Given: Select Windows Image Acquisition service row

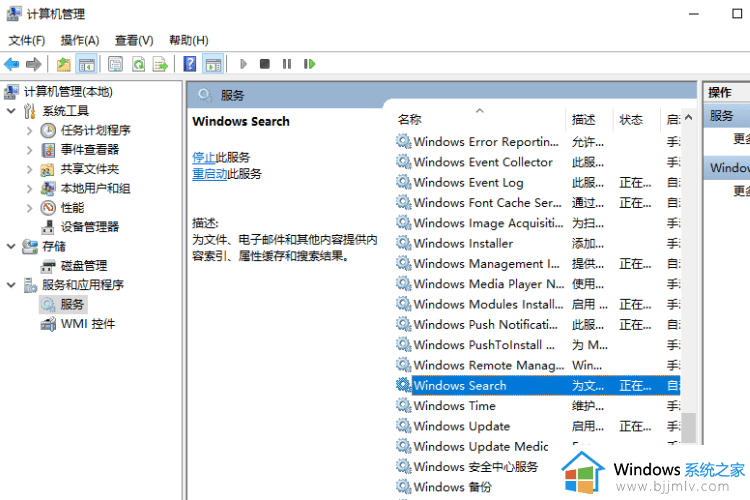Looking at the screenshot, I should 538,223.
